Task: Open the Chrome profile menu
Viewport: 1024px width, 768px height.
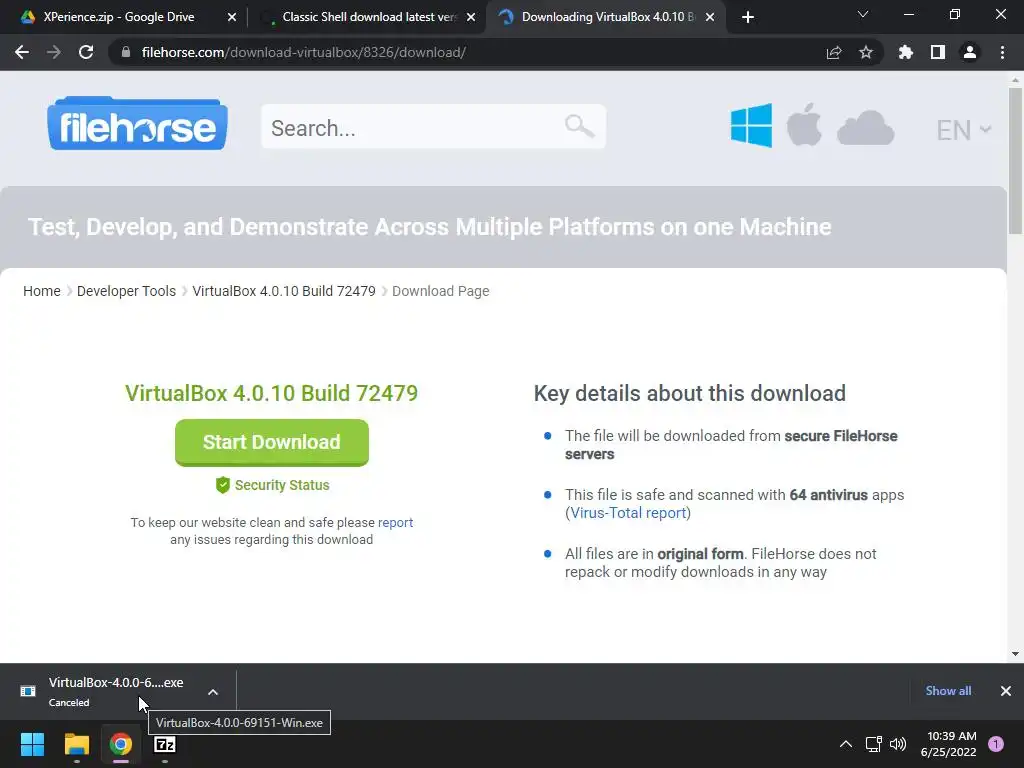Action: click(x=970, y=52)
